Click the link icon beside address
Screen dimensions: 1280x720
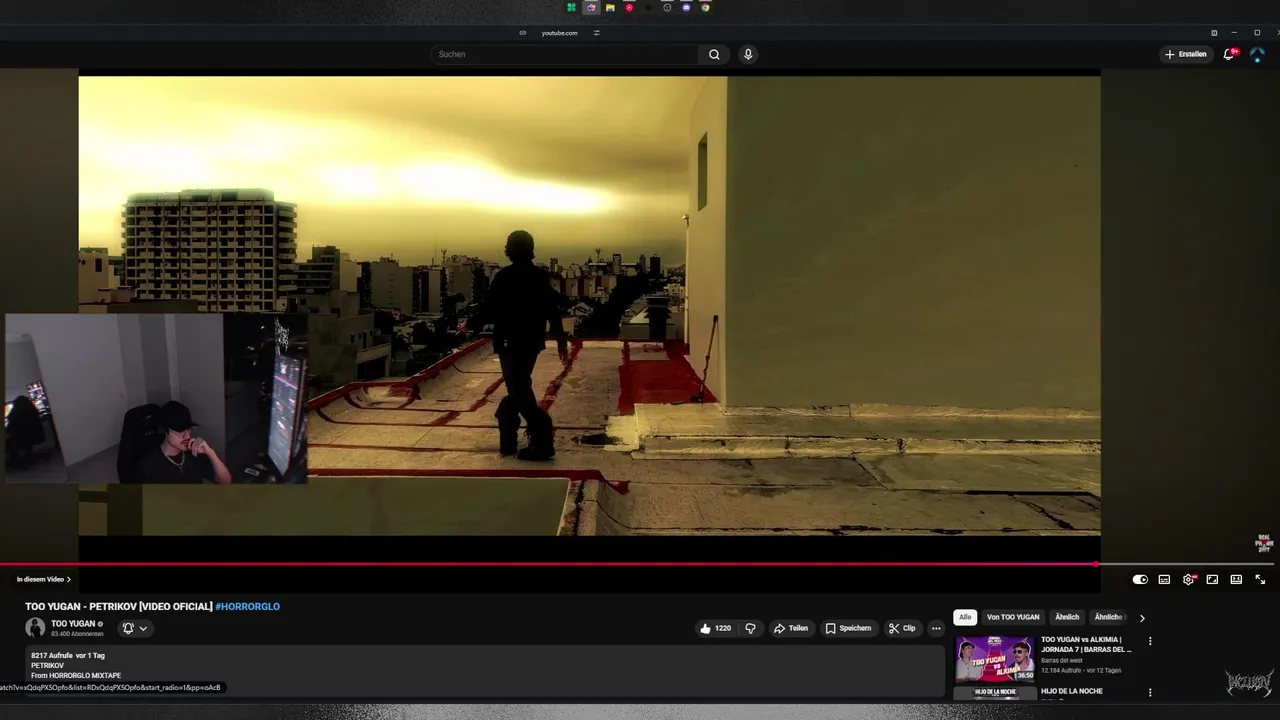pos(522,33)
